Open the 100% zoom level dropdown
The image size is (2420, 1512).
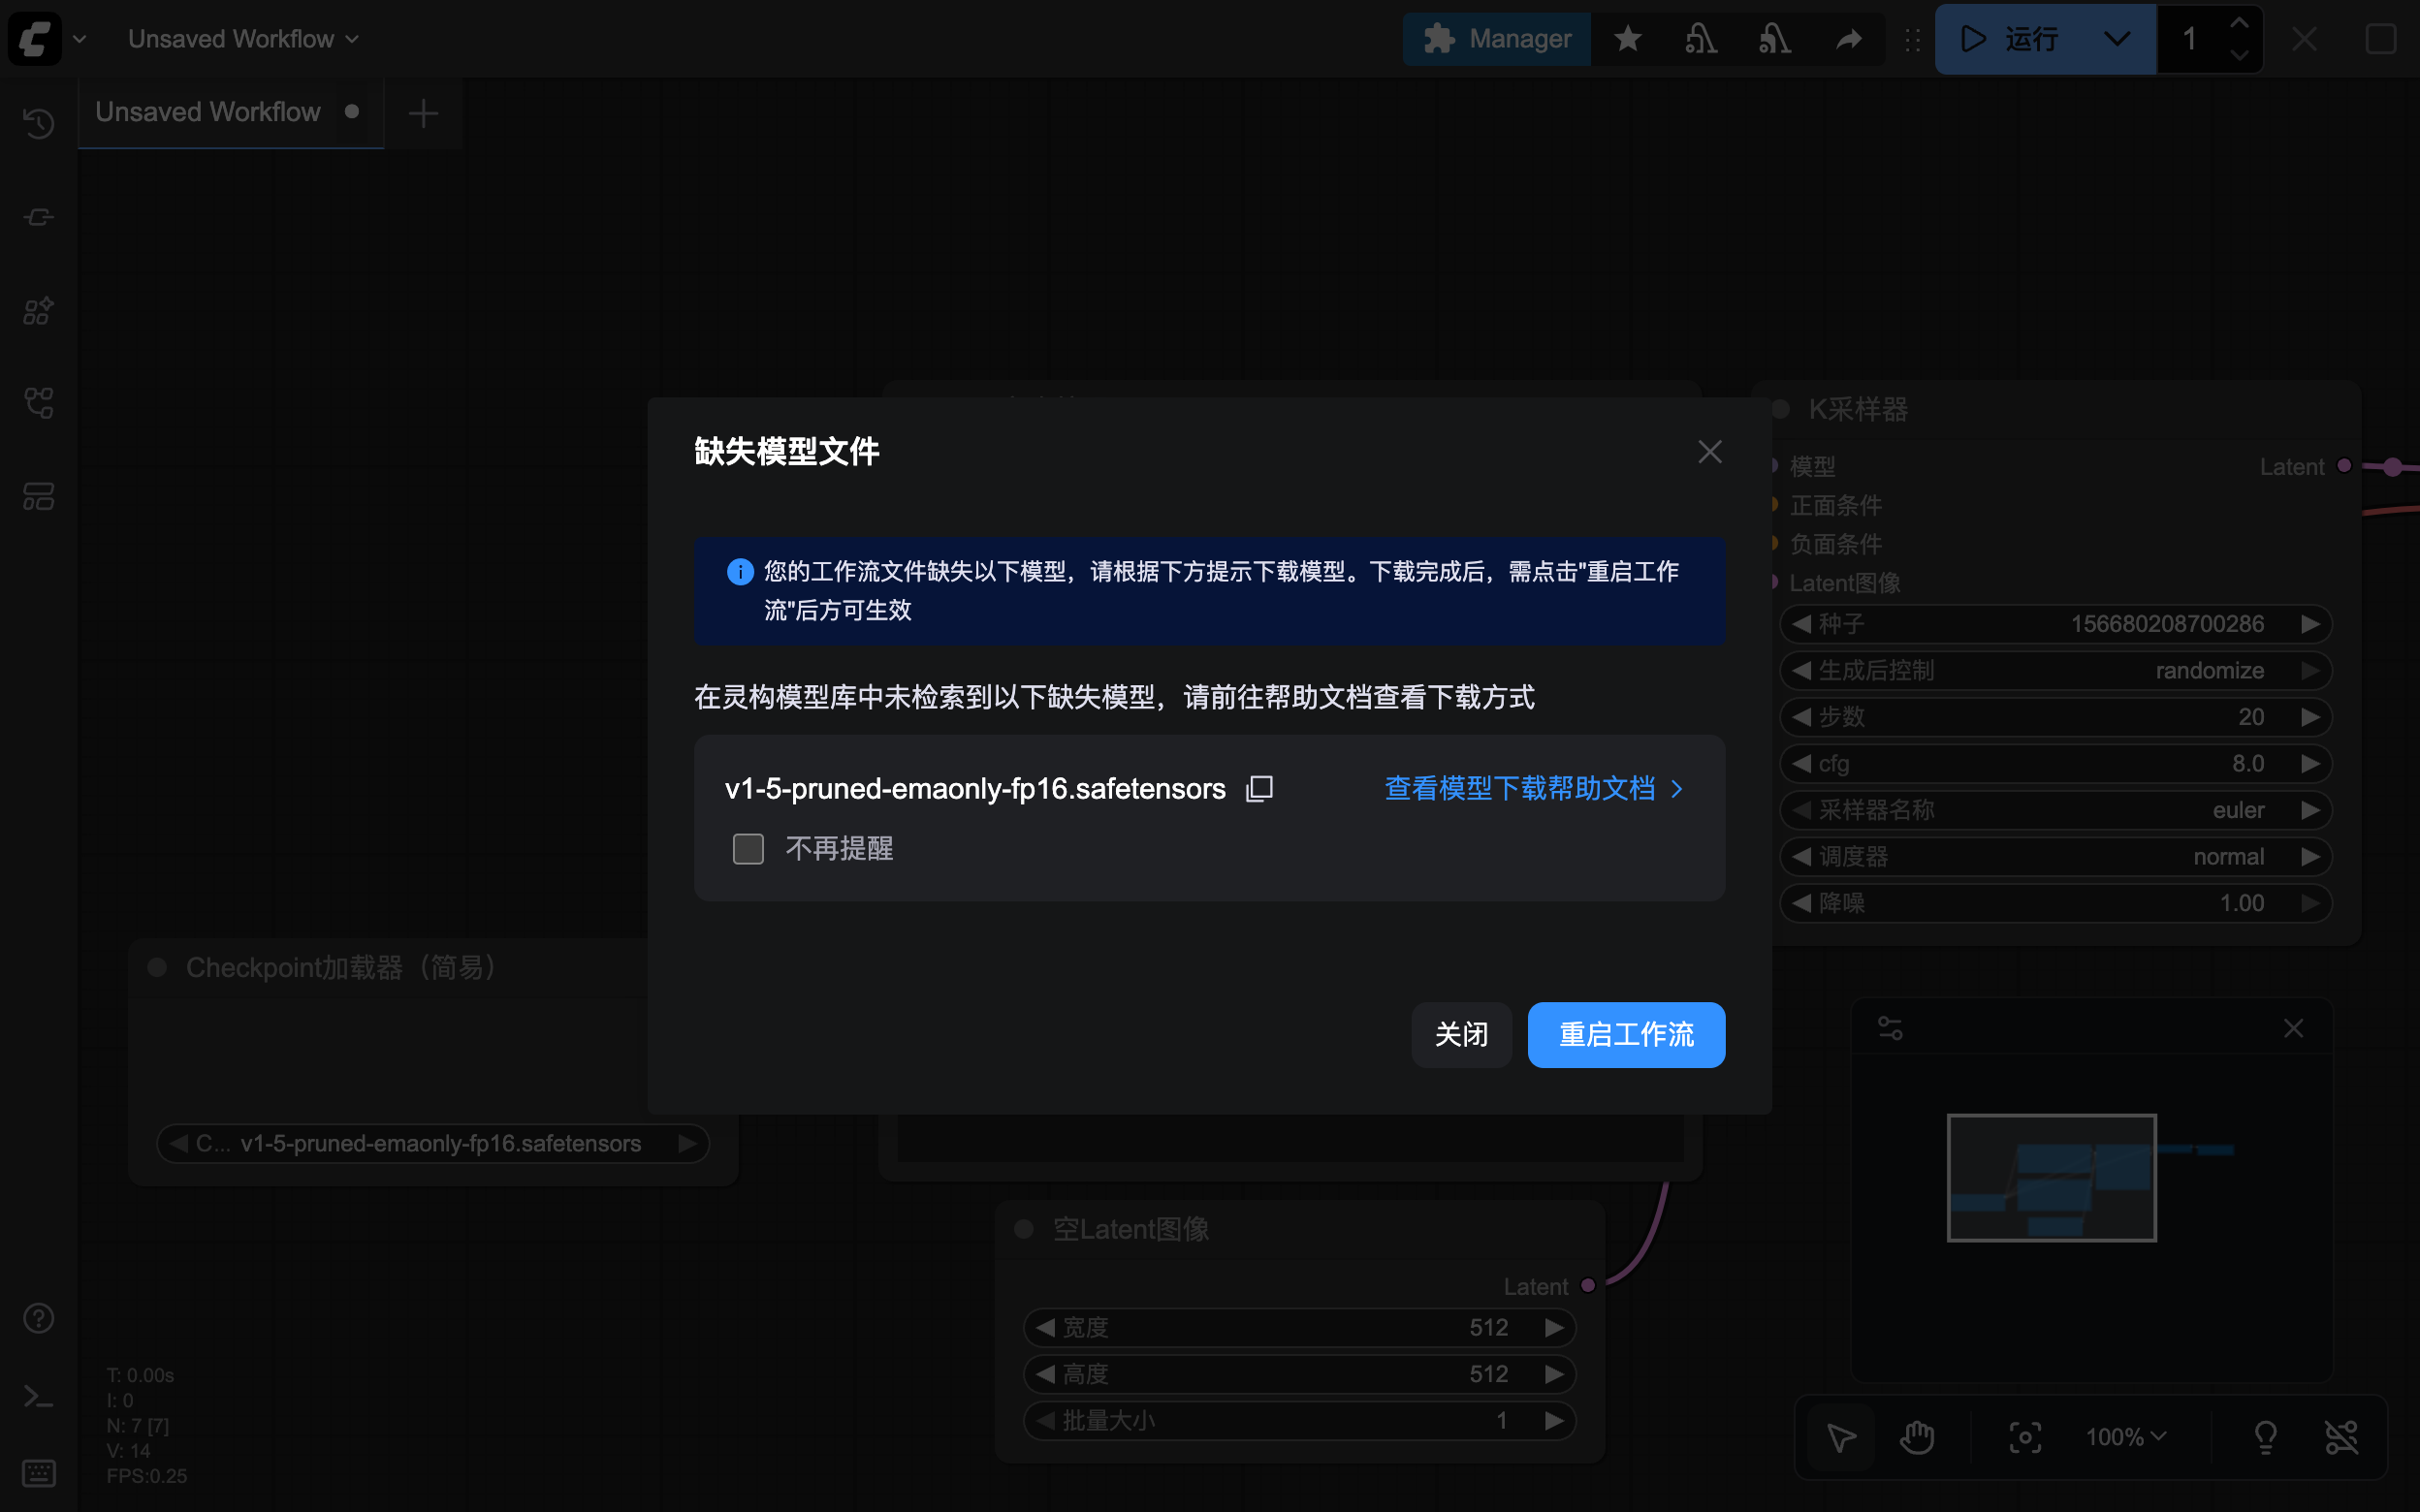point(2124,1437)
